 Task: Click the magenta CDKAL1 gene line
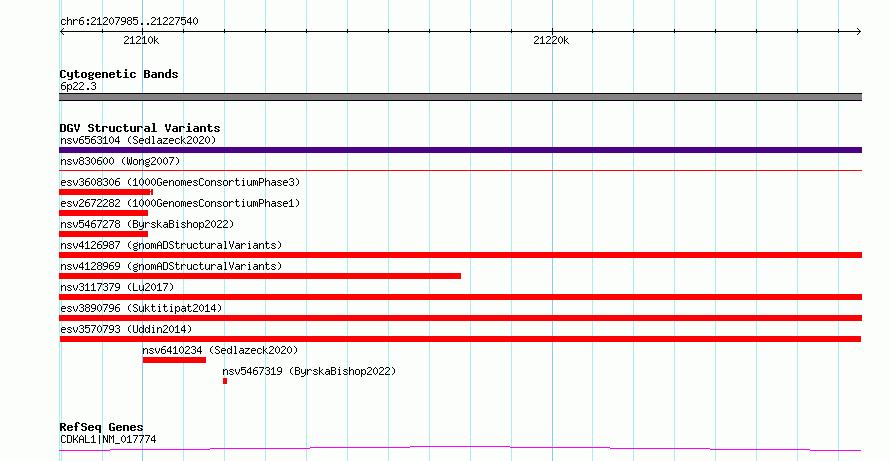[x=460, y=449]
